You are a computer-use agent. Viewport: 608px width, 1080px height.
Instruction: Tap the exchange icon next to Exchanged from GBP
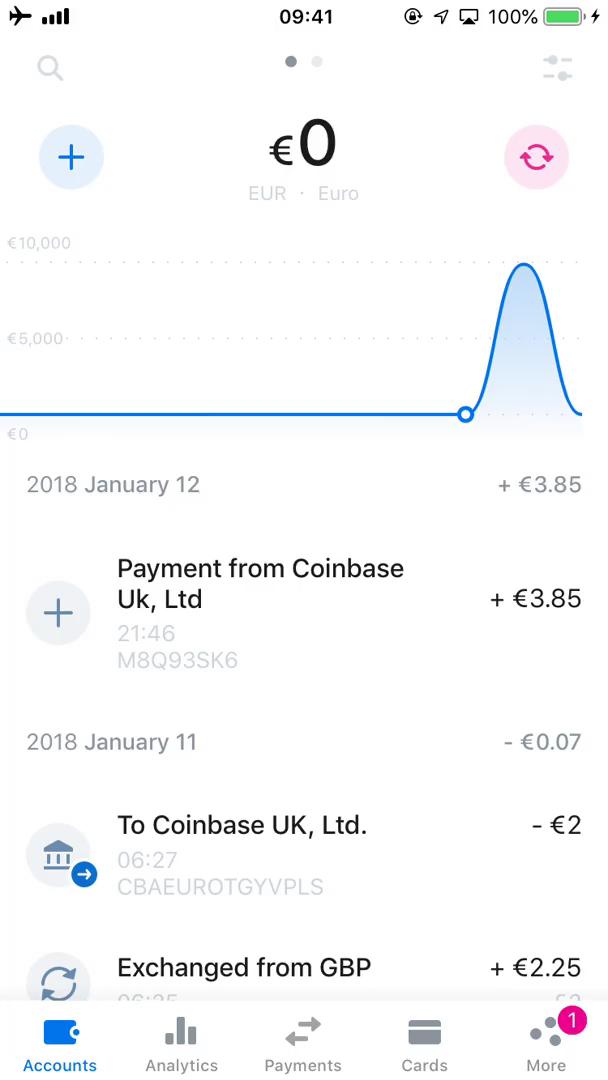tap(58, 985)
